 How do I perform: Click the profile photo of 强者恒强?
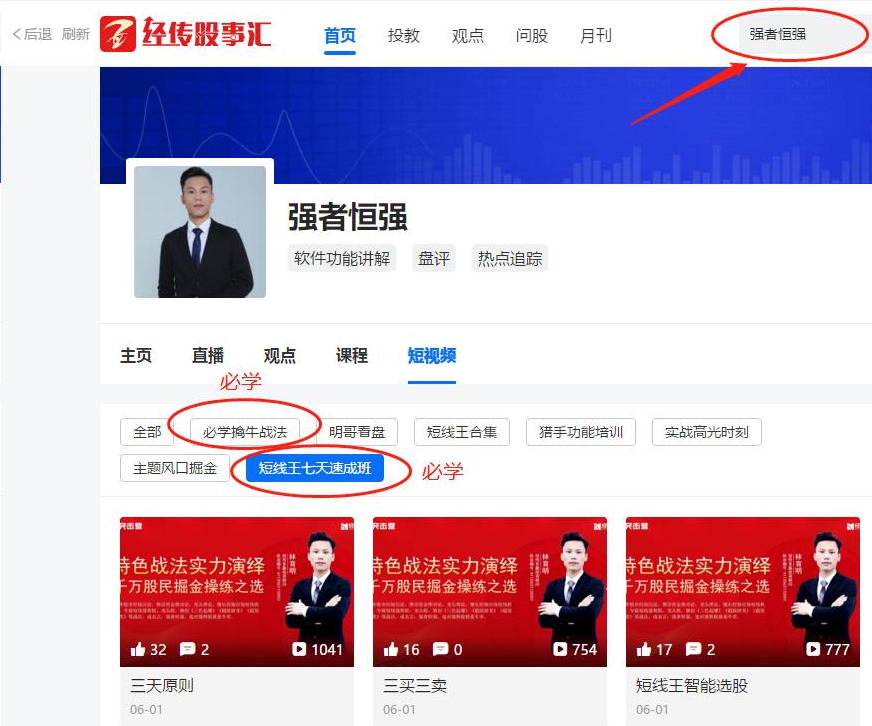[x=200, y=231]
